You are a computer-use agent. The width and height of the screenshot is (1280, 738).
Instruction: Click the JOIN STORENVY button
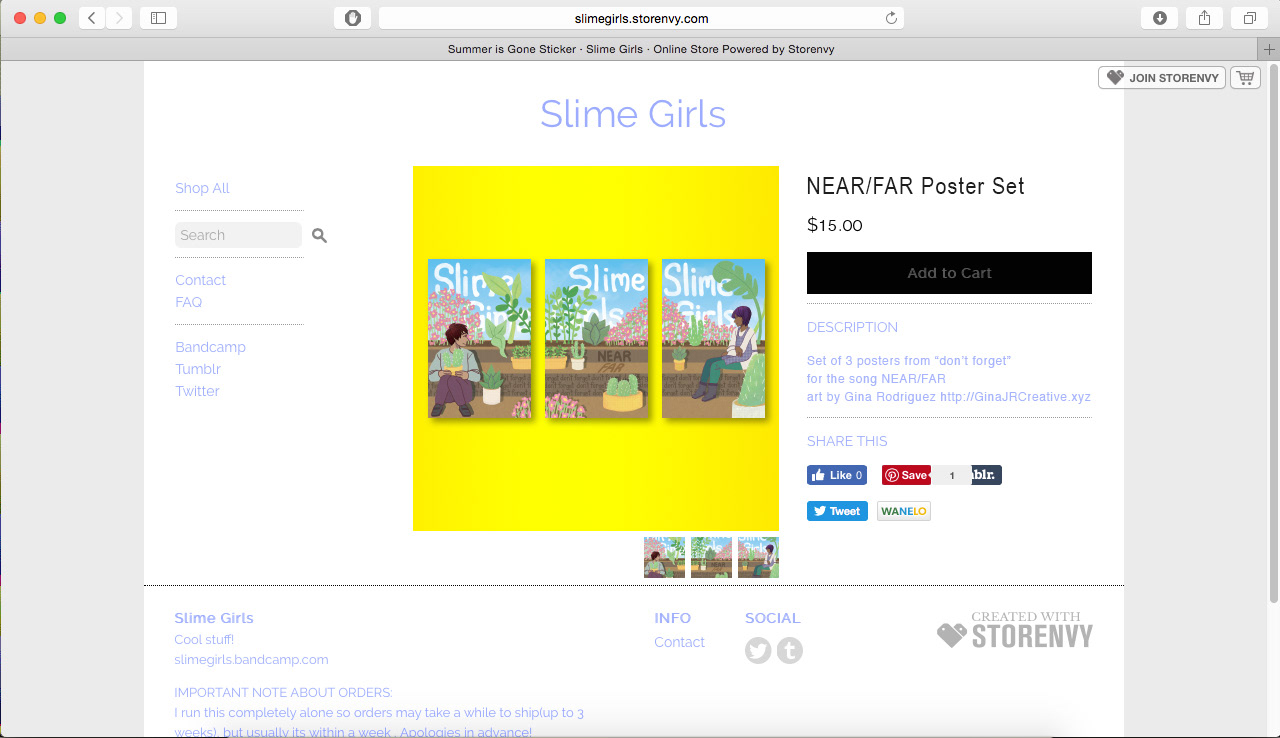pos(1162,78)
